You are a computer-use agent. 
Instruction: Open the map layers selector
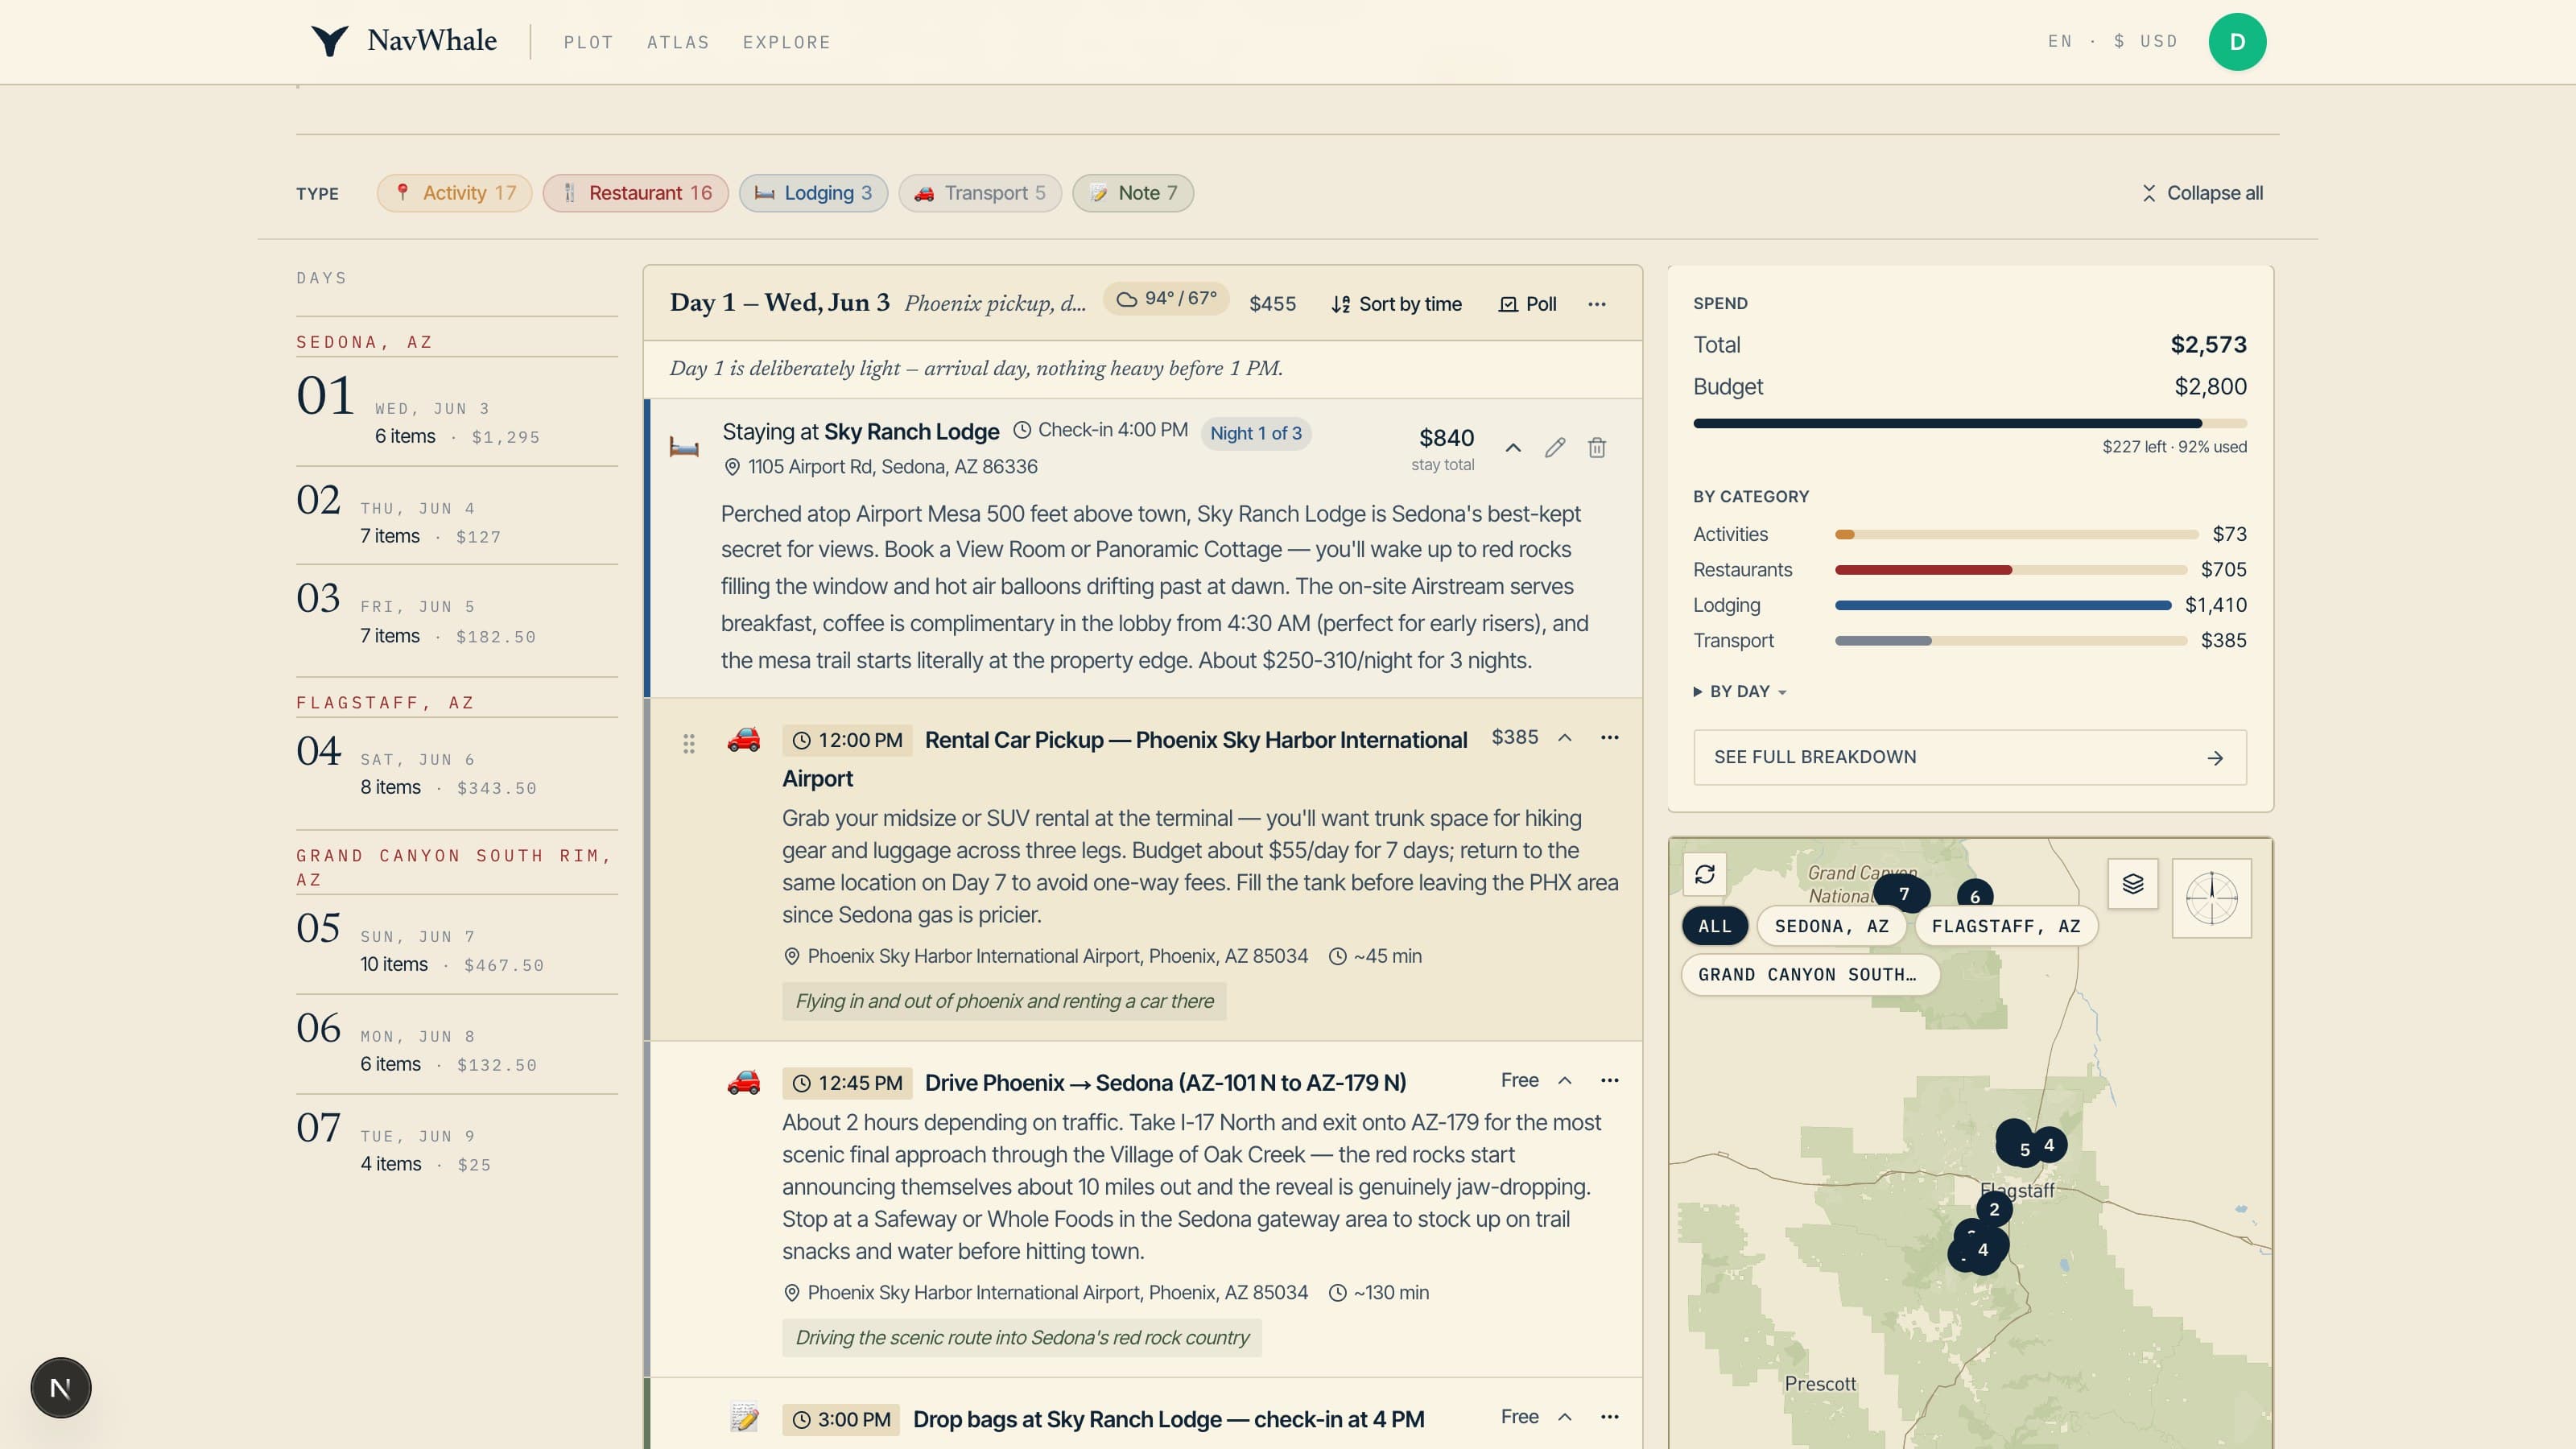pyautogui.click(x=2133, y=884)
